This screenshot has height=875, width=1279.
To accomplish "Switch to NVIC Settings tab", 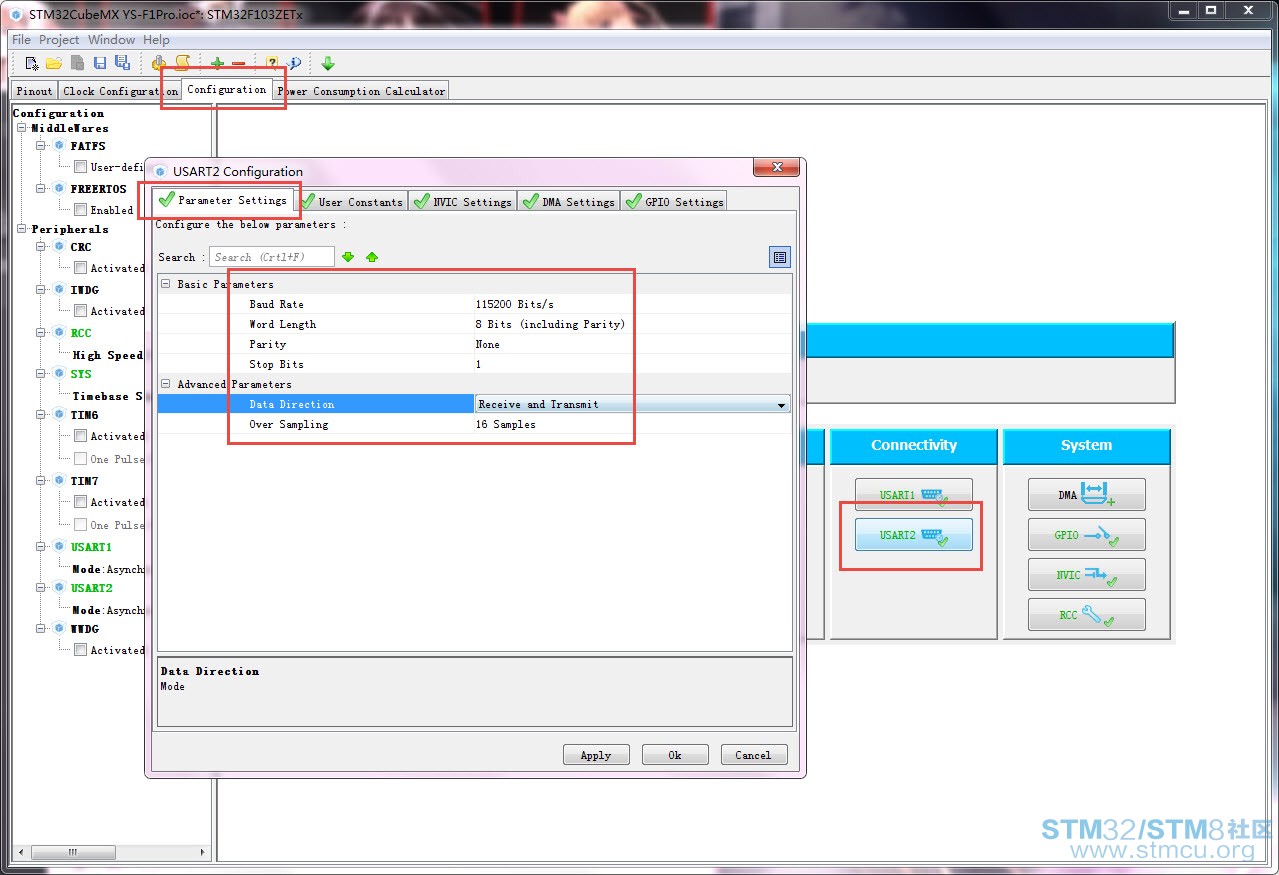I will 463,201.
